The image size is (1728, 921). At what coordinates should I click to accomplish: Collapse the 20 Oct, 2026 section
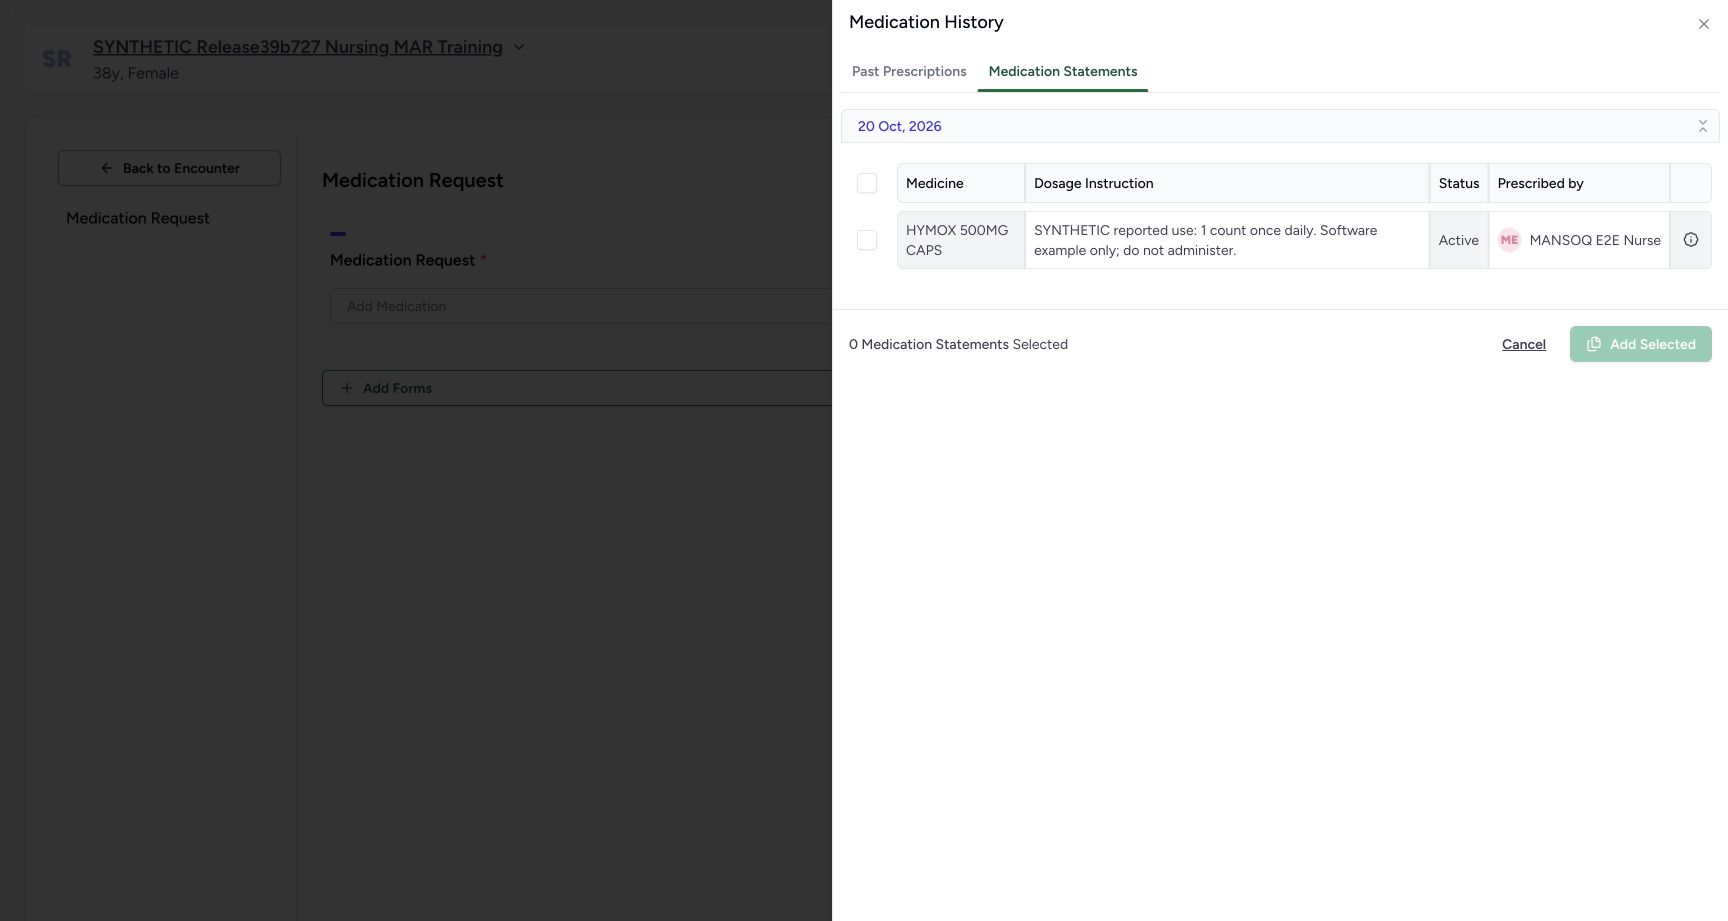1702,126
